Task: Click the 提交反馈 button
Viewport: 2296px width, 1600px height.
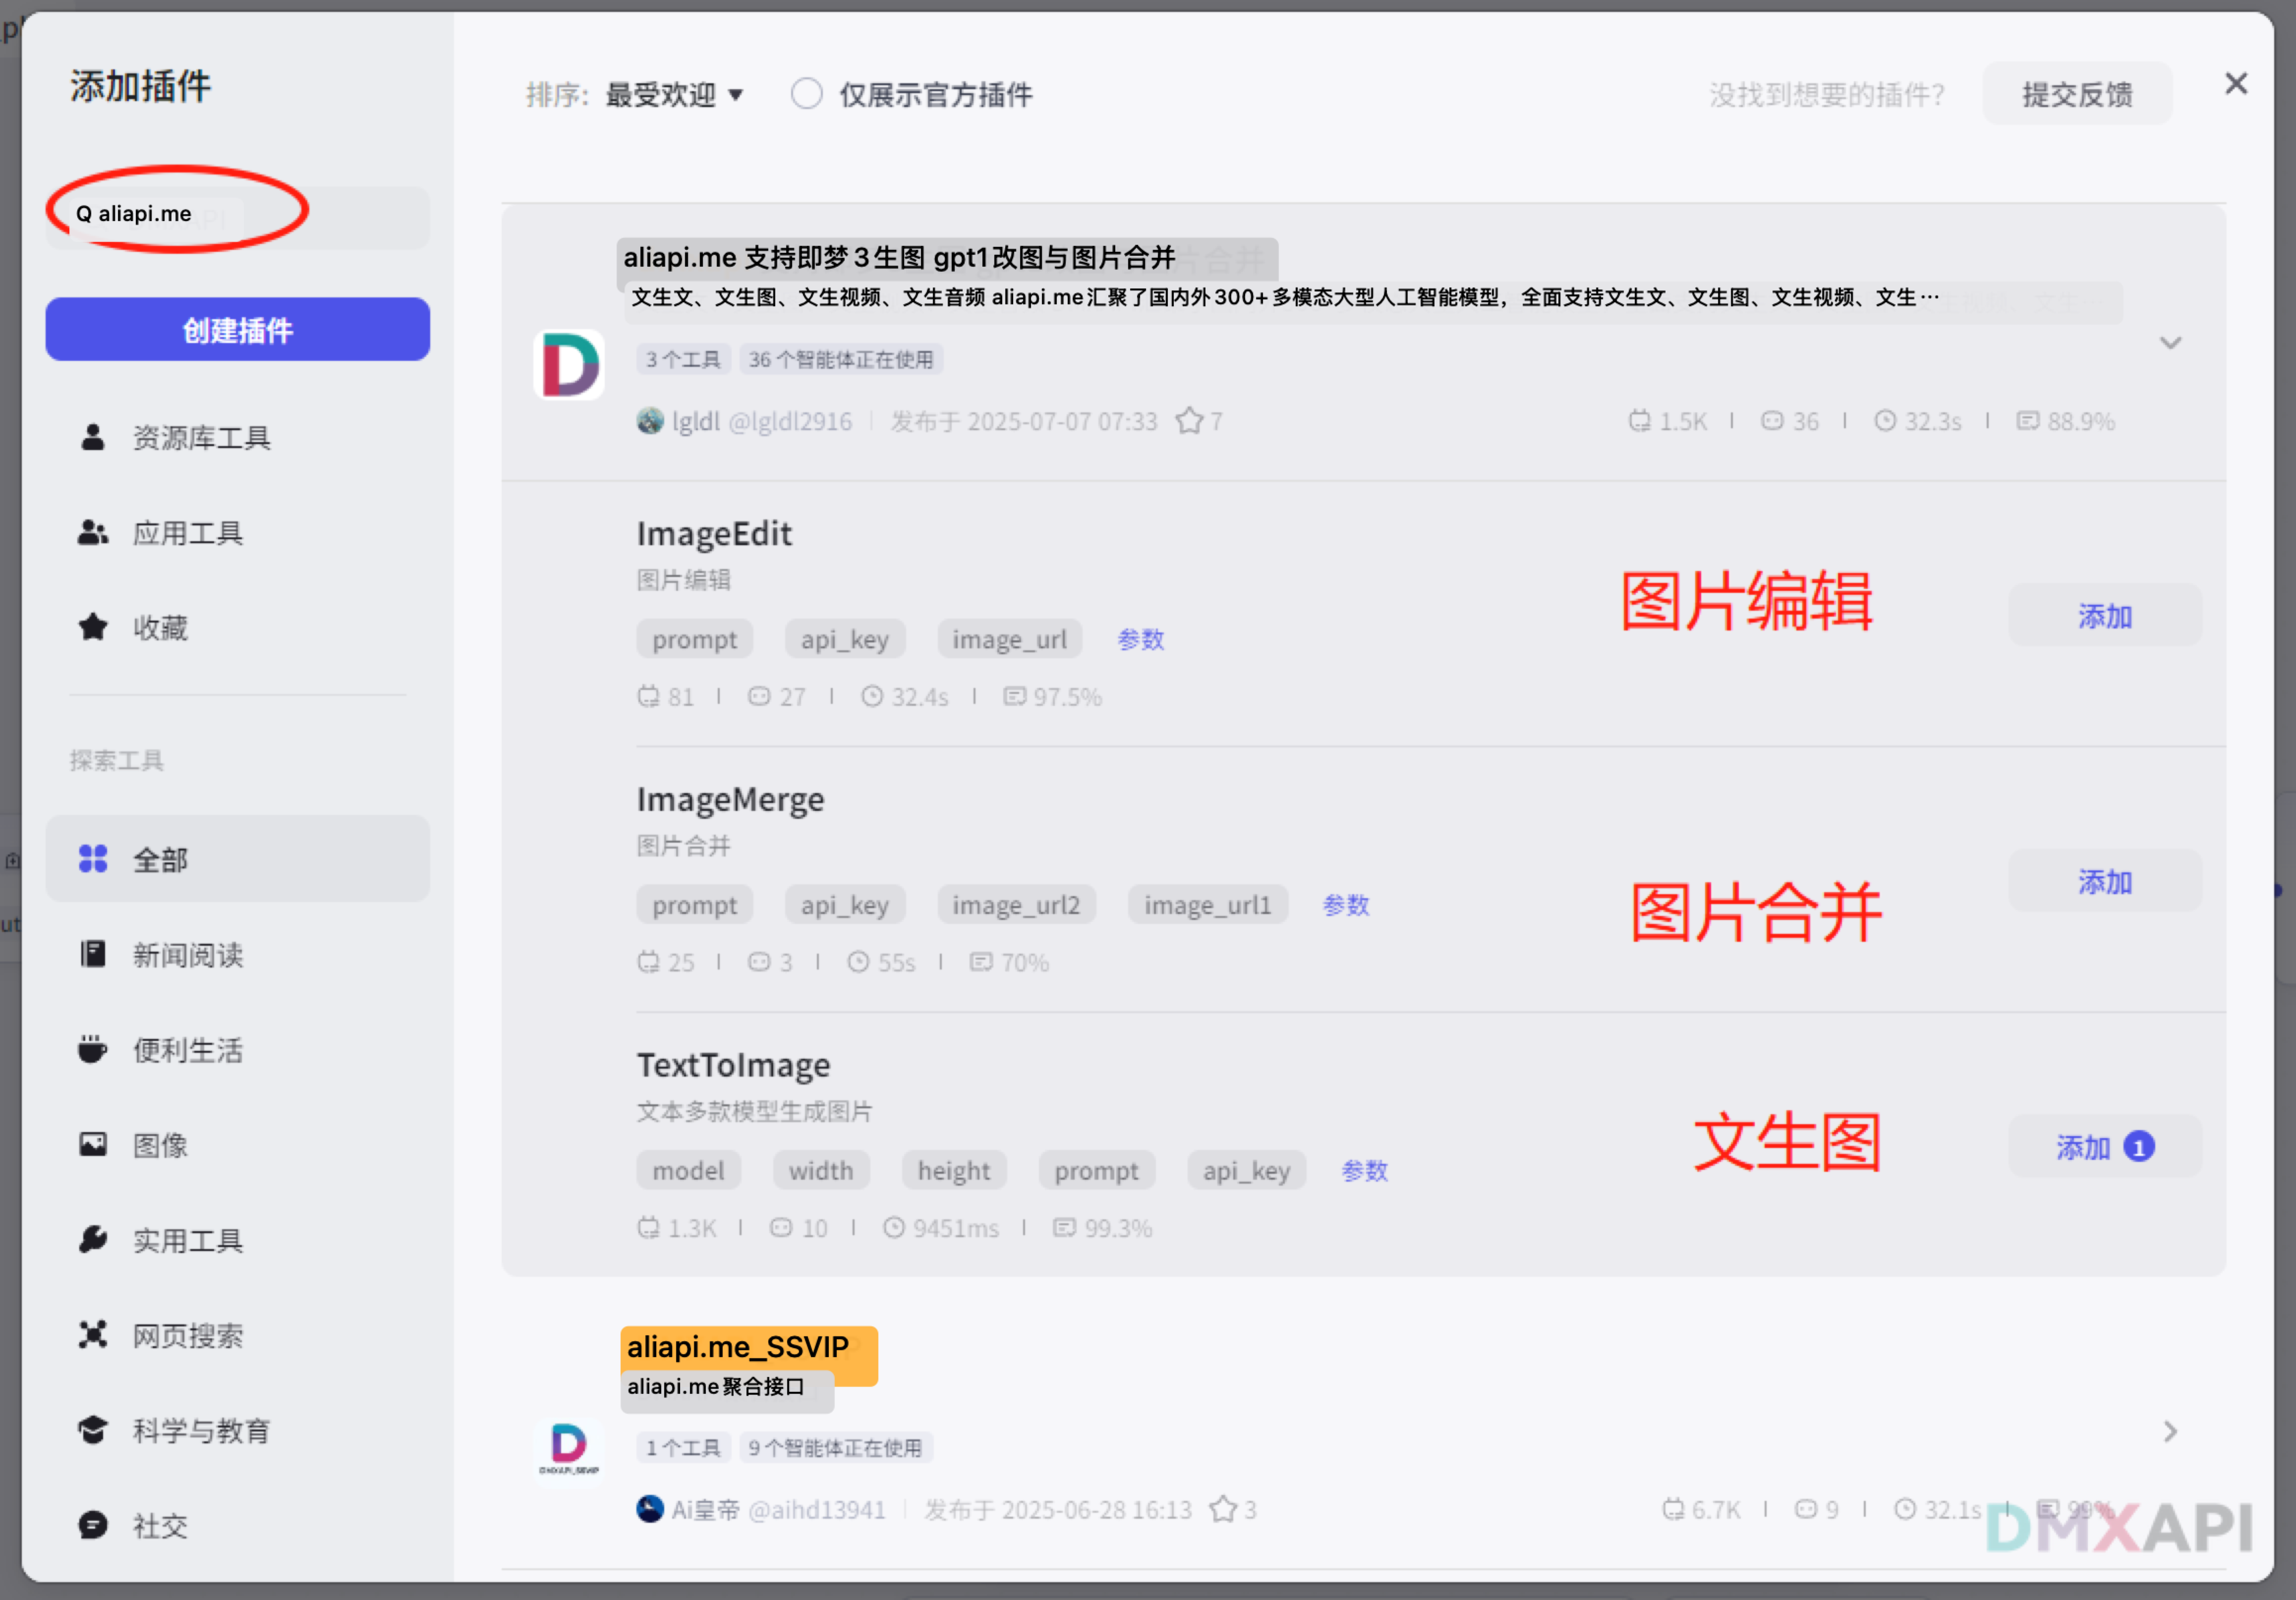Action: coord(2078,94)
